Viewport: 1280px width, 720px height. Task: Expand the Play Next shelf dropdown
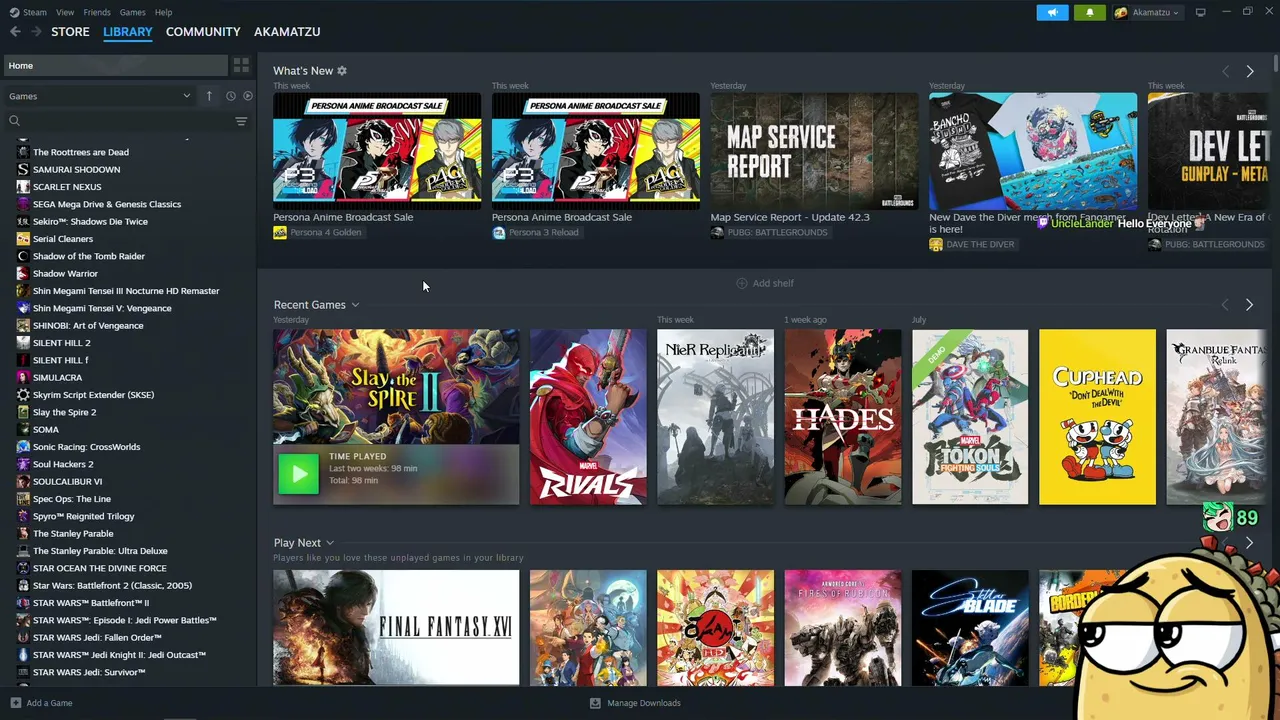330,543
